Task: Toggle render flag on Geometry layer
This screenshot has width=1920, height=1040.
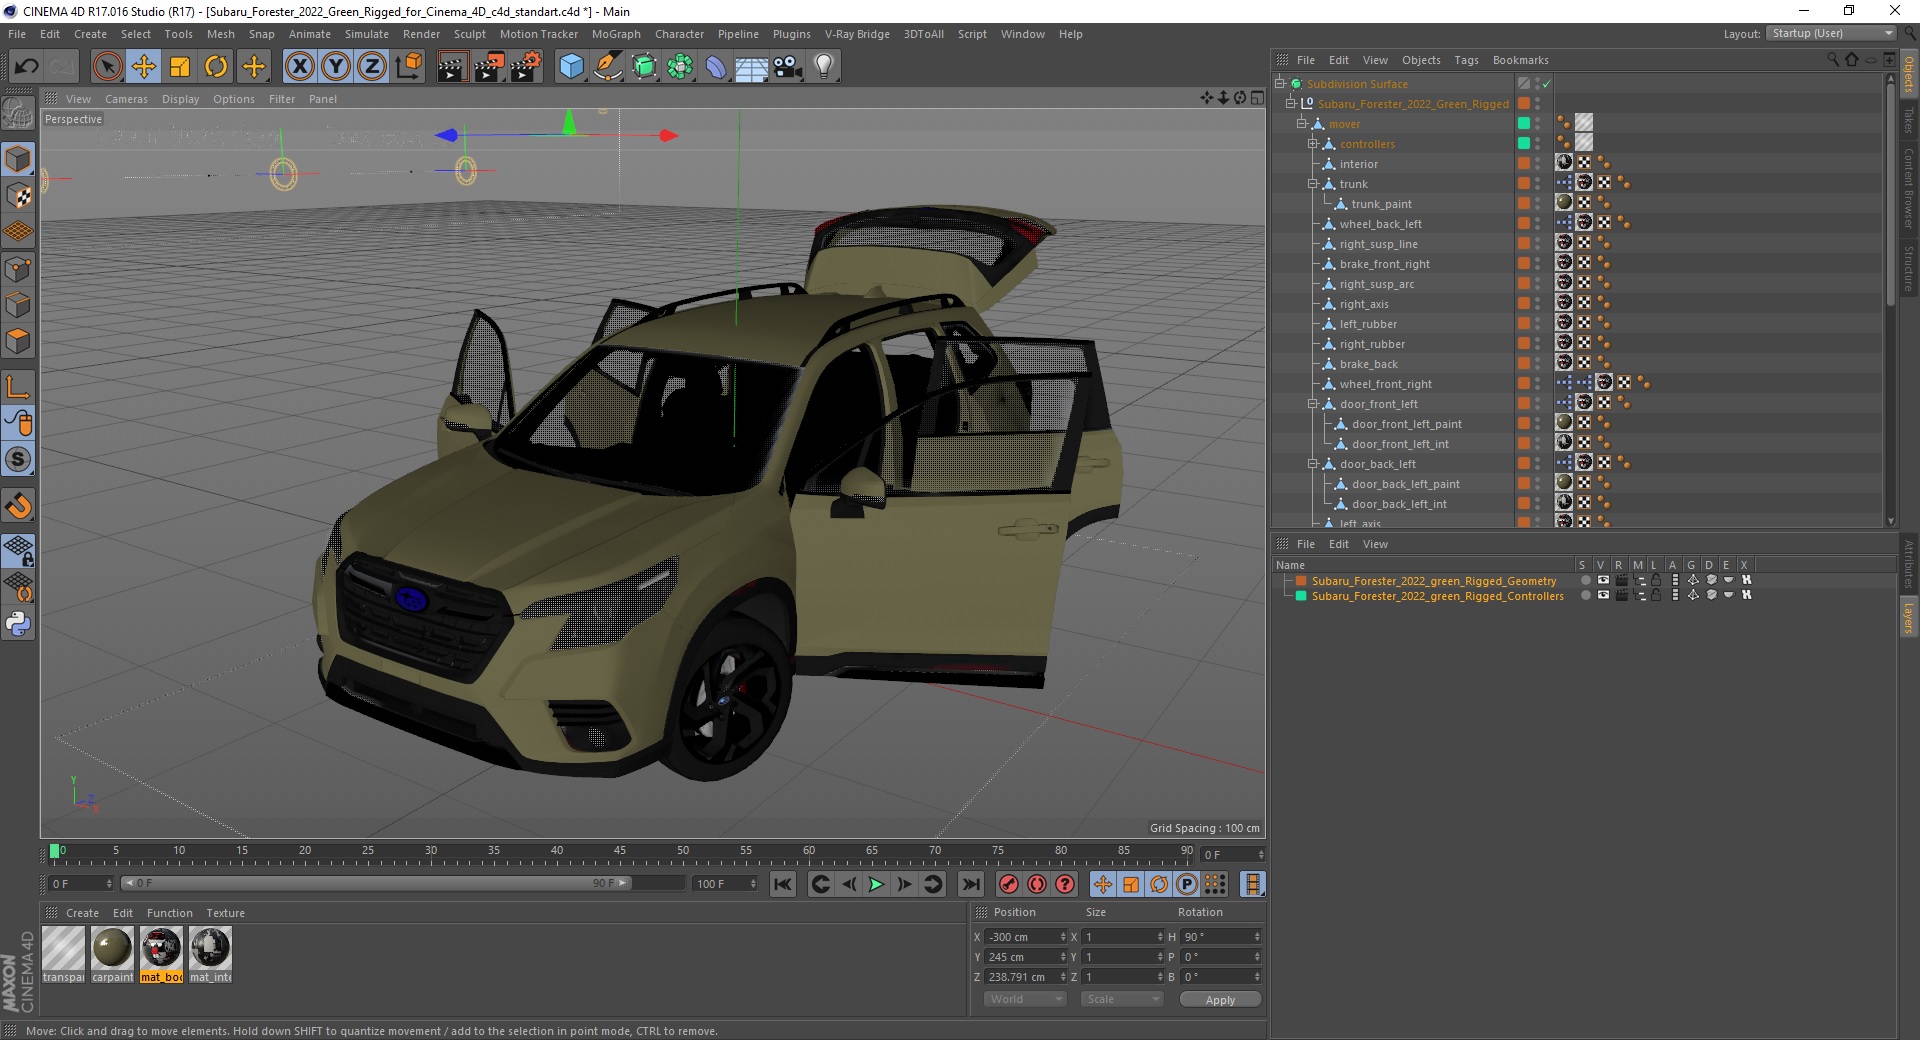Action: [x=1621, y=580]
